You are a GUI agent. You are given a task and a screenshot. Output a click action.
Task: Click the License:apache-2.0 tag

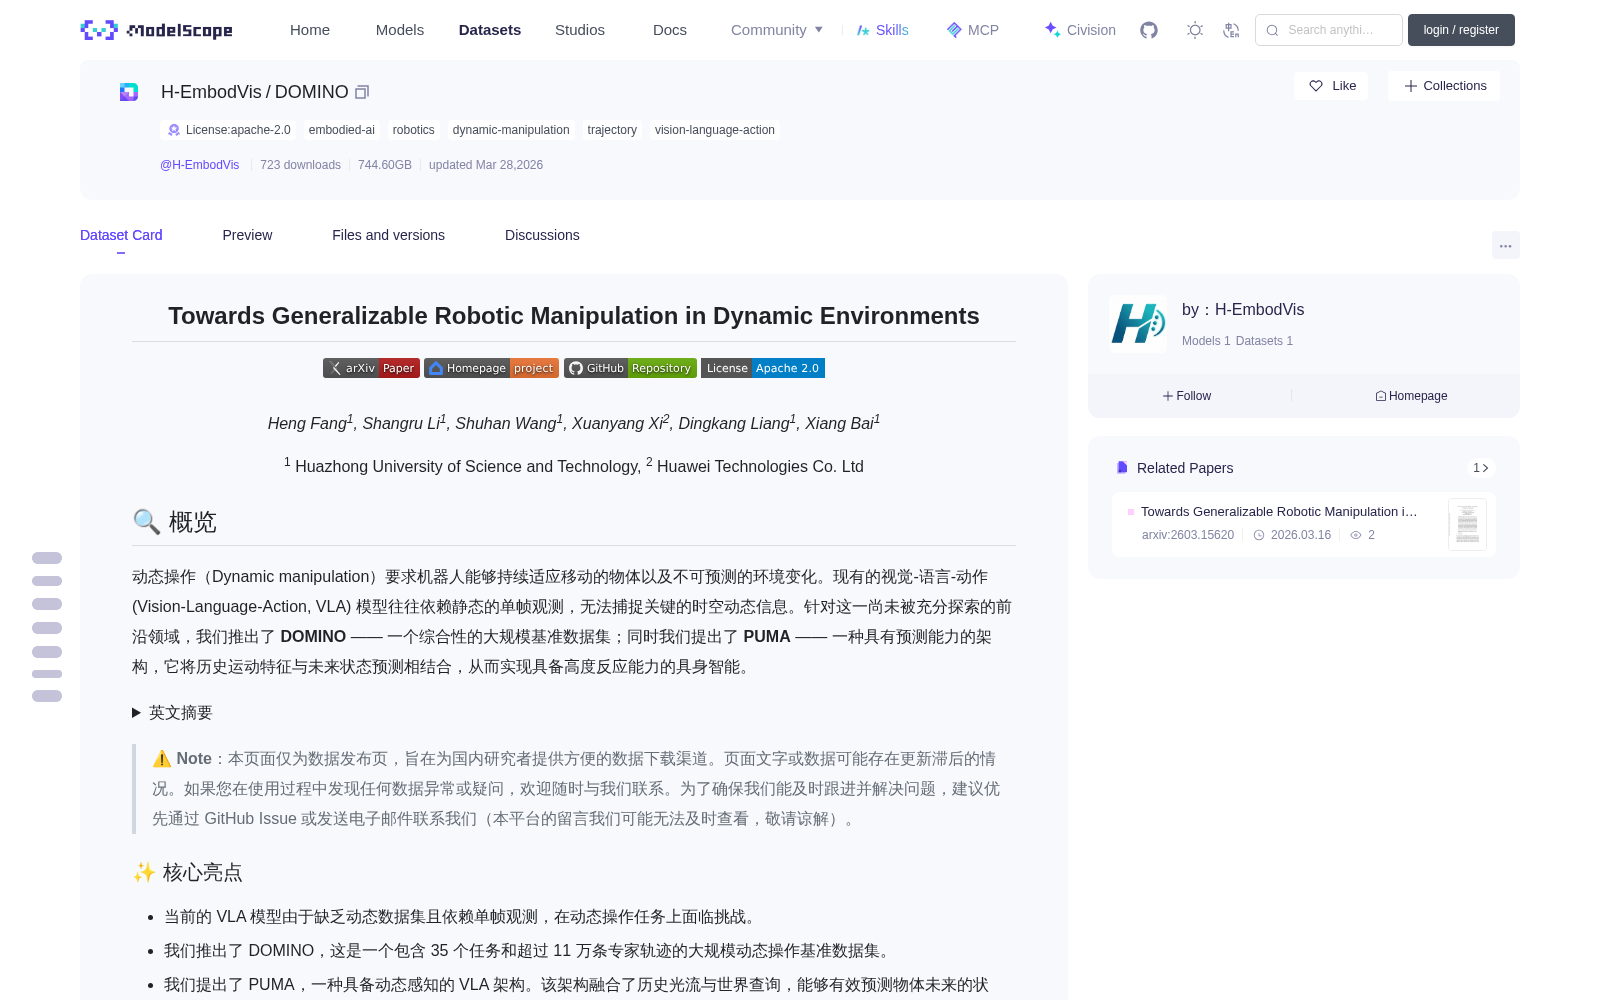tap(229, 130)
